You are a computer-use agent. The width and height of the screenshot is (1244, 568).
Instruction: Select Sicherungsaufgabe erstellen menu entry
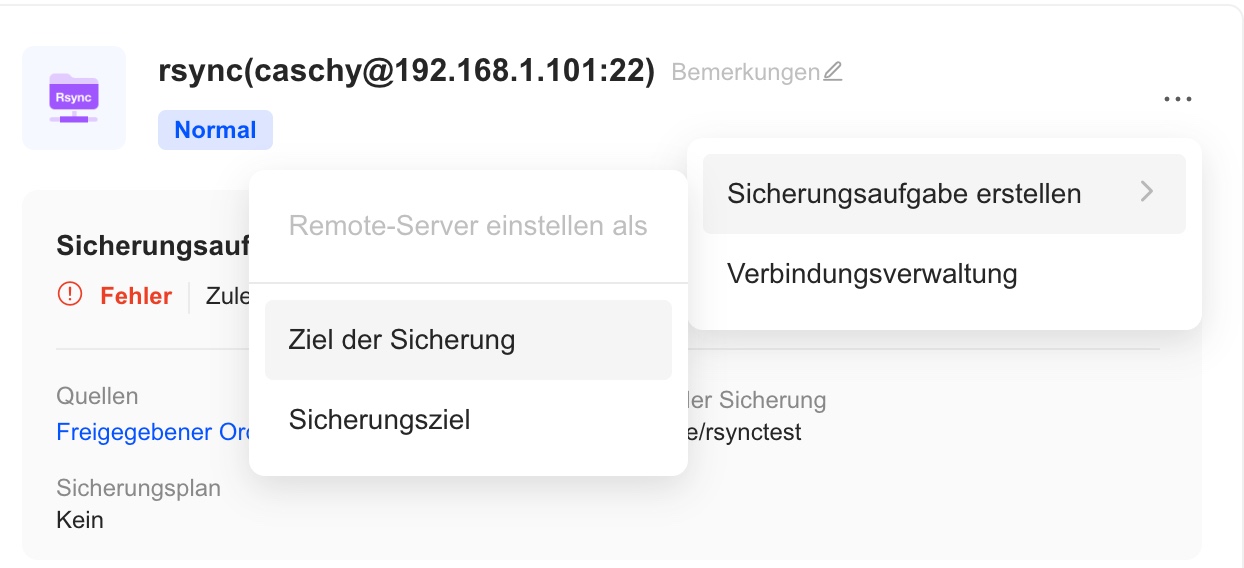coord(904,193)
